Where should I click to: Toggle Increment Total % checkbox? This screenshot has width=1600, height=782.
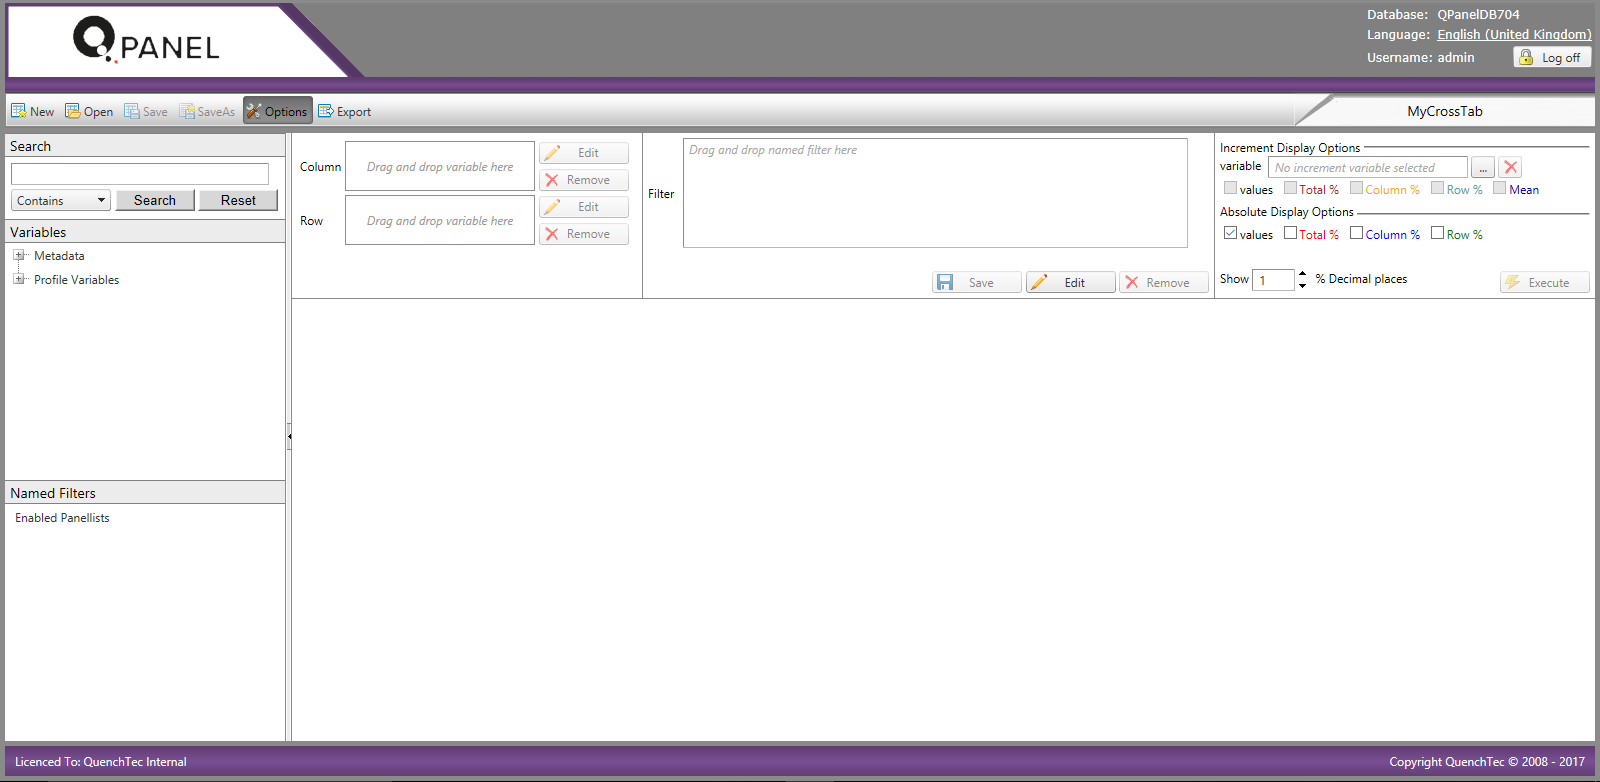pos(1291,188)
